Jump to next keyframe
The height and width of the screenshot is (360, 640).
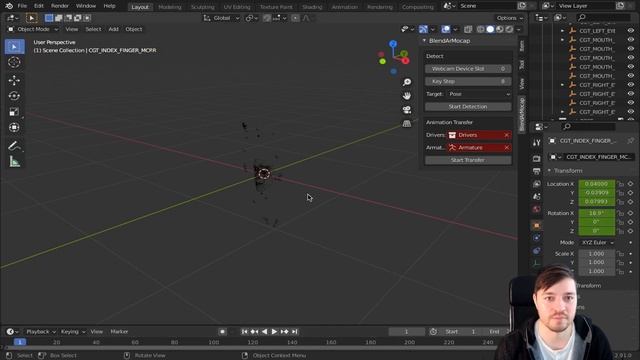[x=284, y=332]
